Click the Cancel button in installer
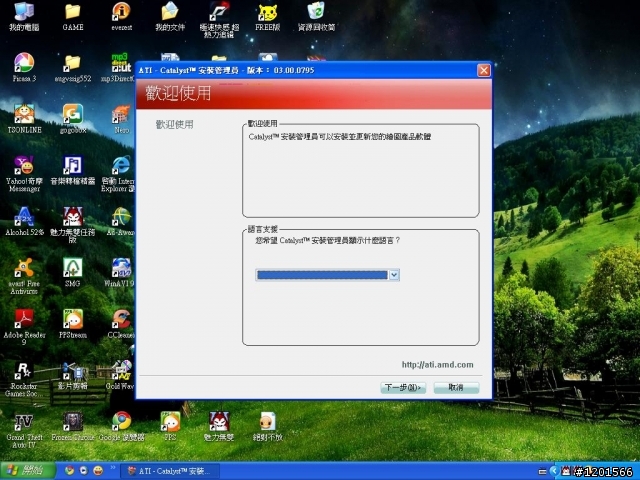This screenshot has height=480, width=640. (456, 387)
